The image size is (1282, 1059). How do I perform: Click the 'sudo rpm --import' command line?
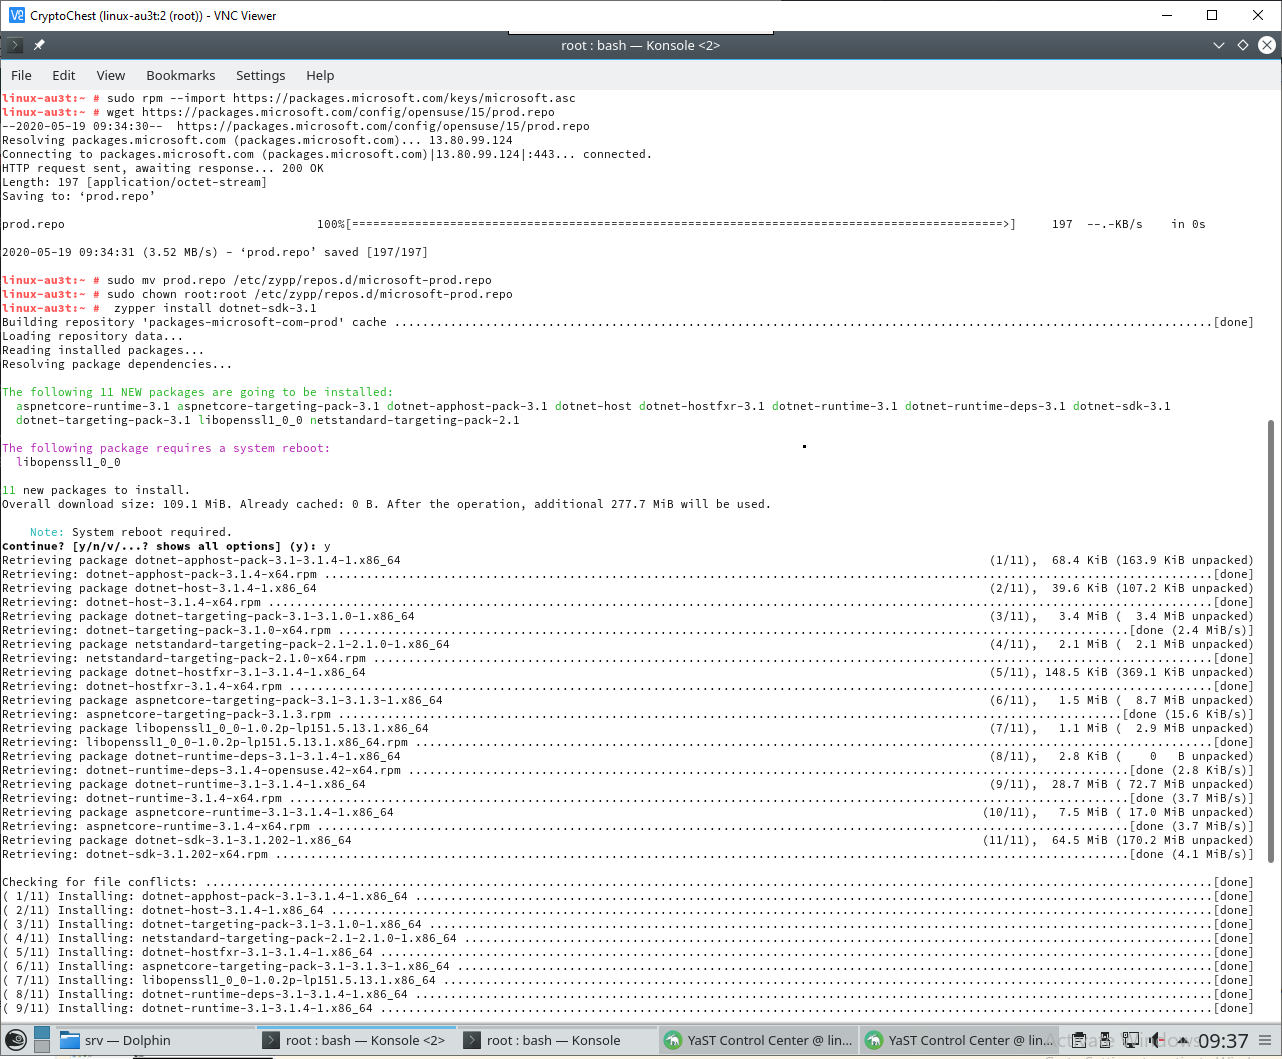click(289, 98)
